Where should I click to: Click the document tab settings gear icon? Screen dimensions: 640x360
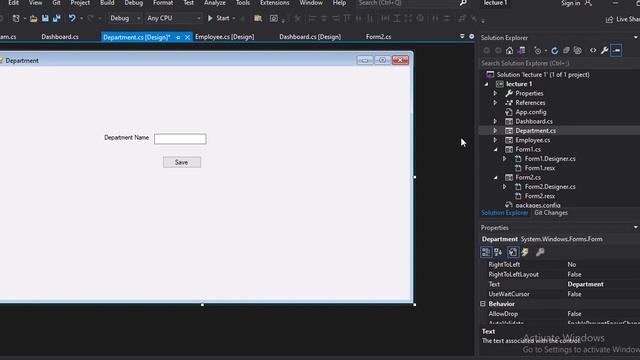(471, 36)
